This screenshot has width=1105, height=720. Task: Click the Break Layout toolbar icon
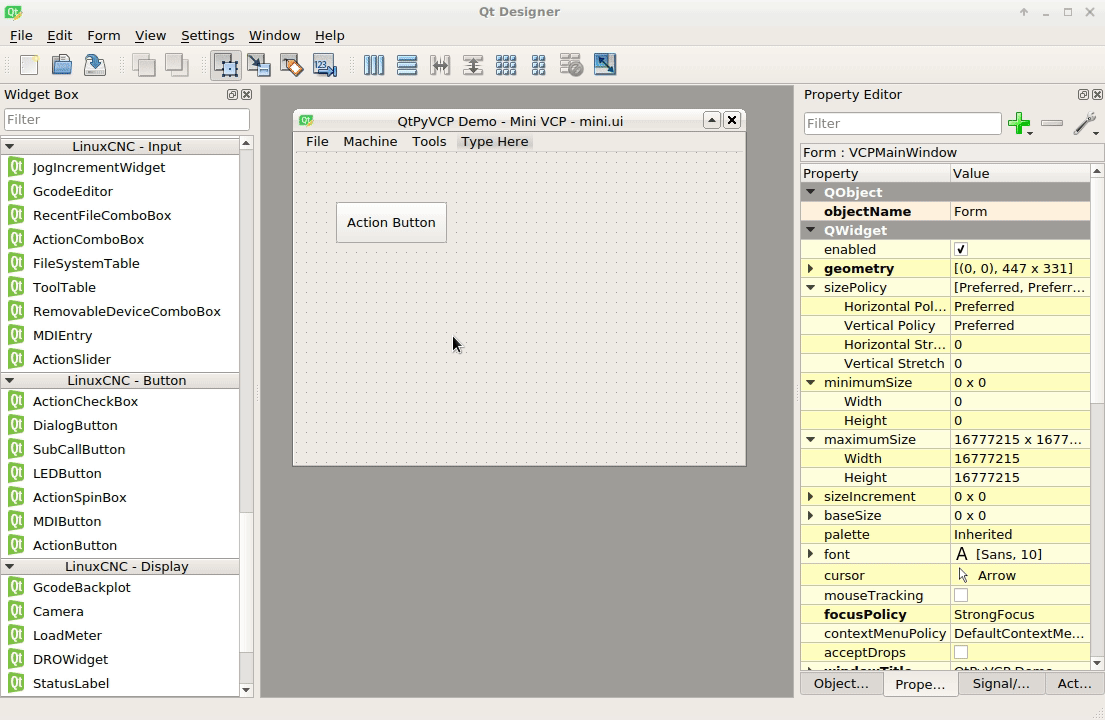point(572,66)
